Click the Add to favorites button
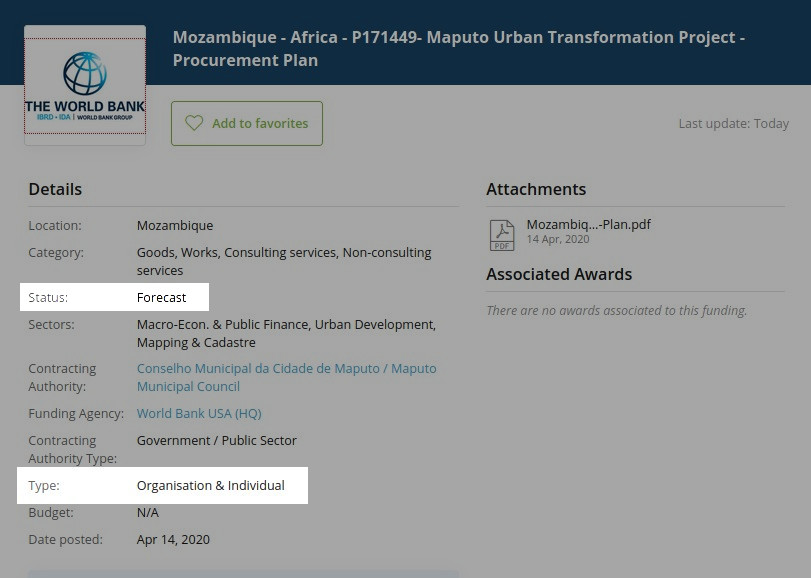Image resolution: width=811 pixels, height=578 pixels. [247, 123]
